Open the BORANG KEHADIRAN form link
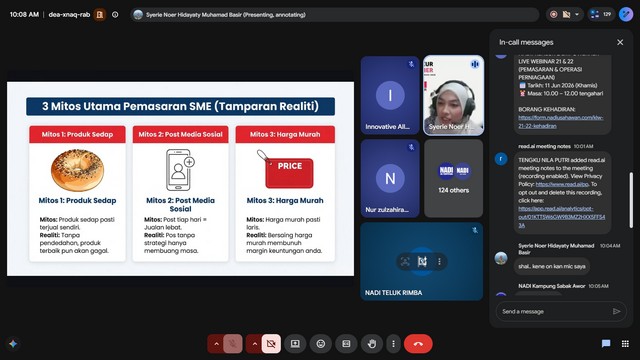Viewport: 640px width, 360px height. (560, 122)
